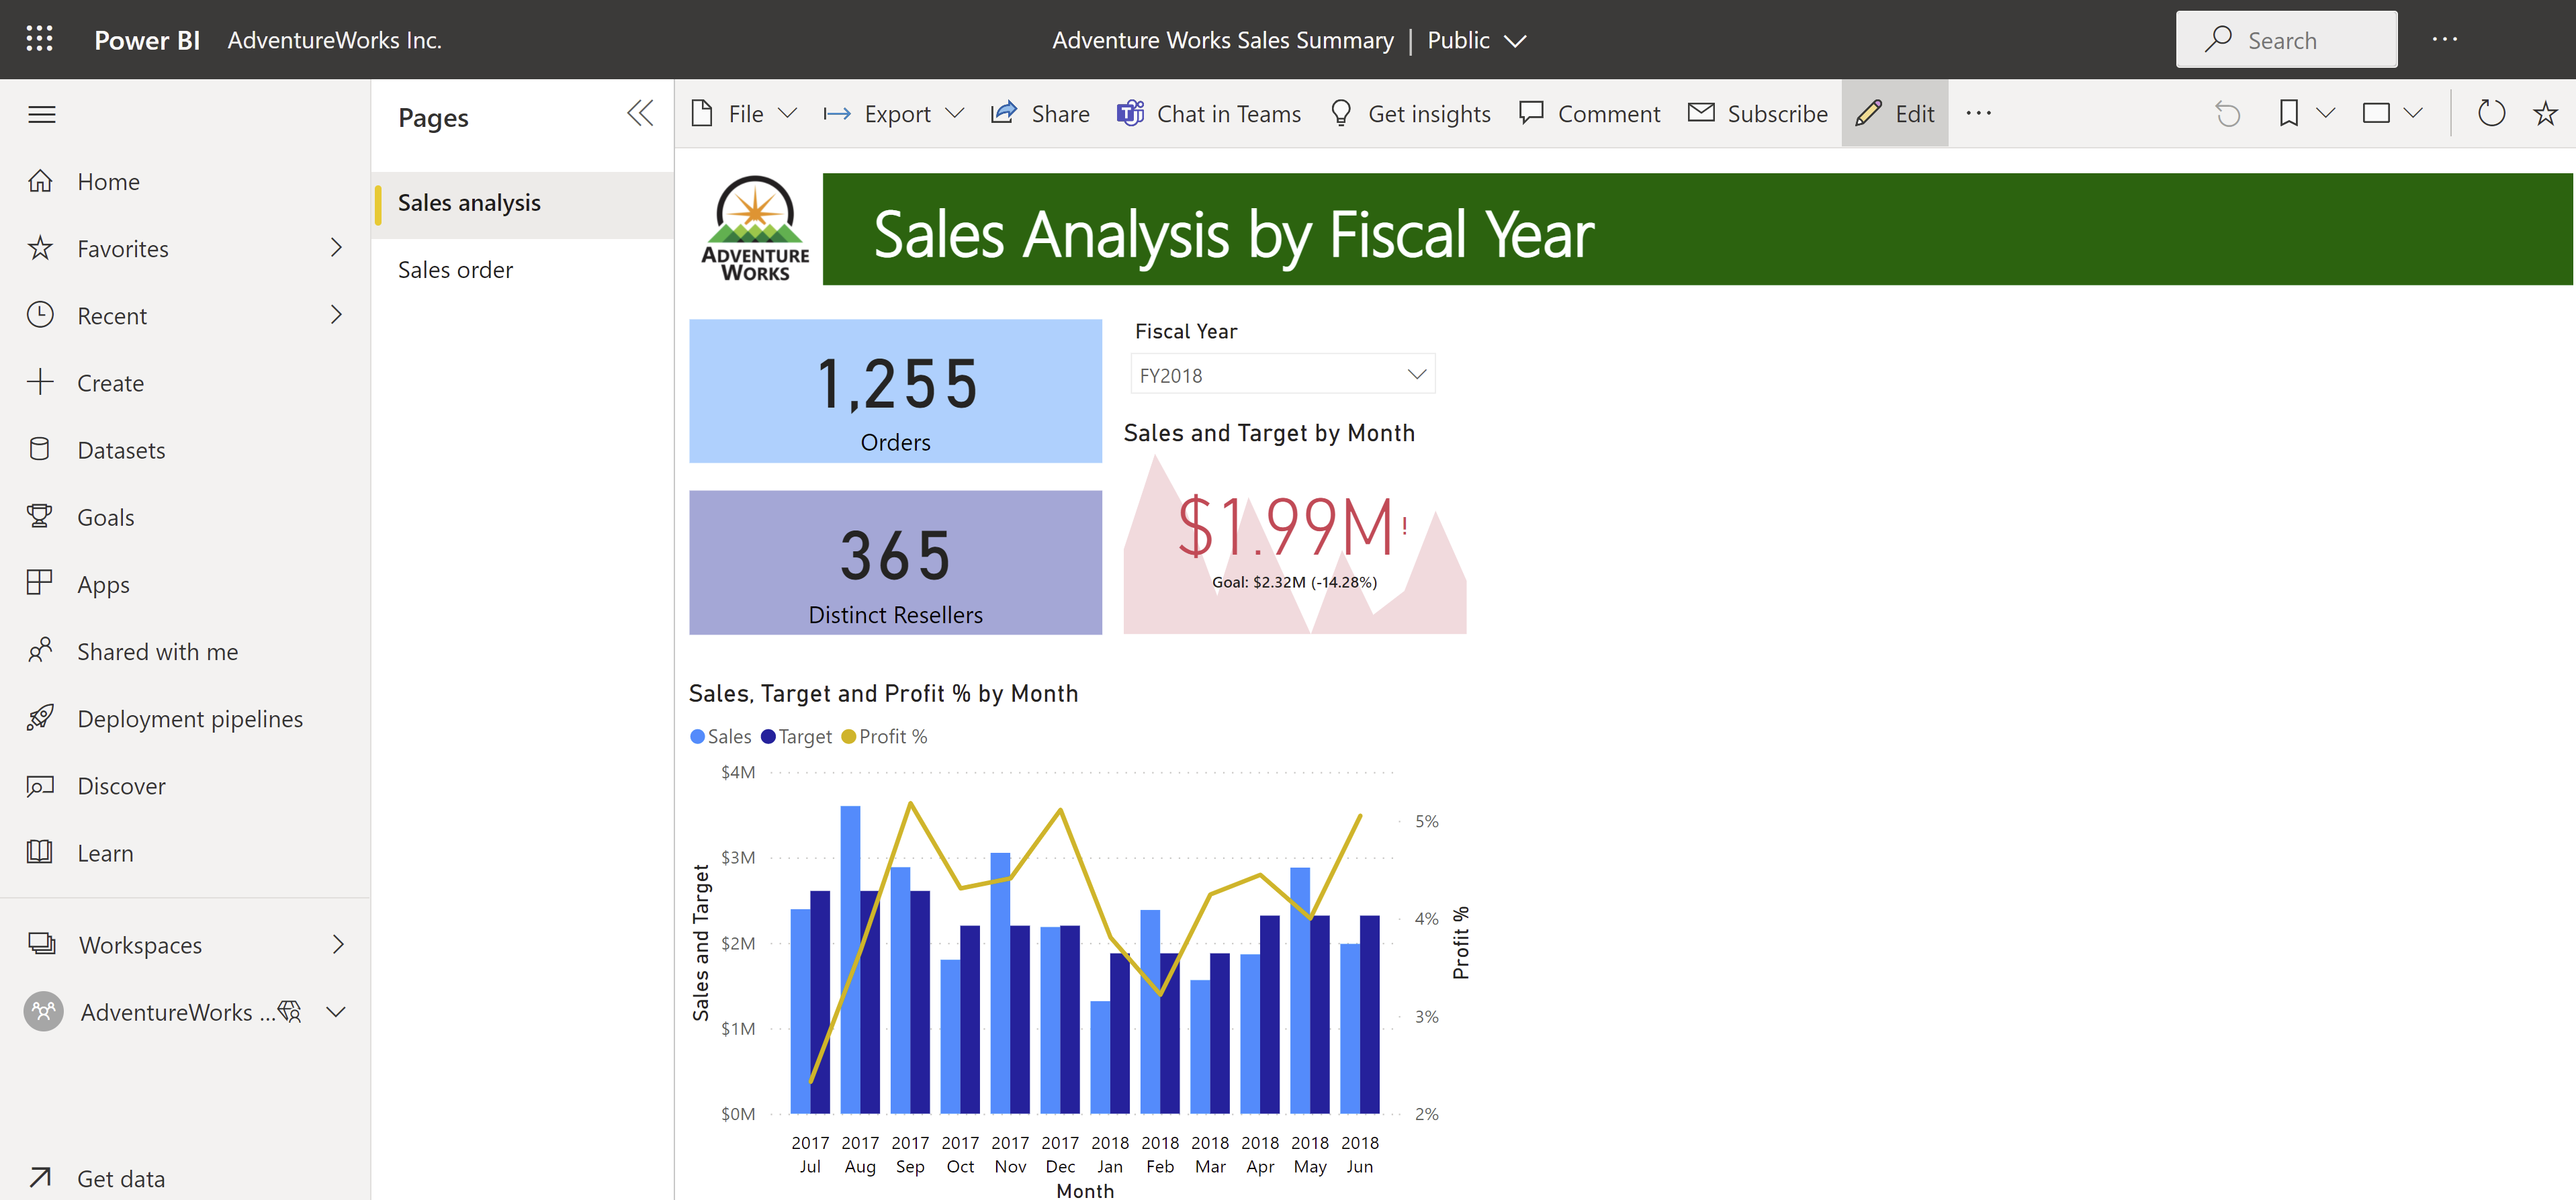Expand the Favorites navigation item

pos(337,248)
